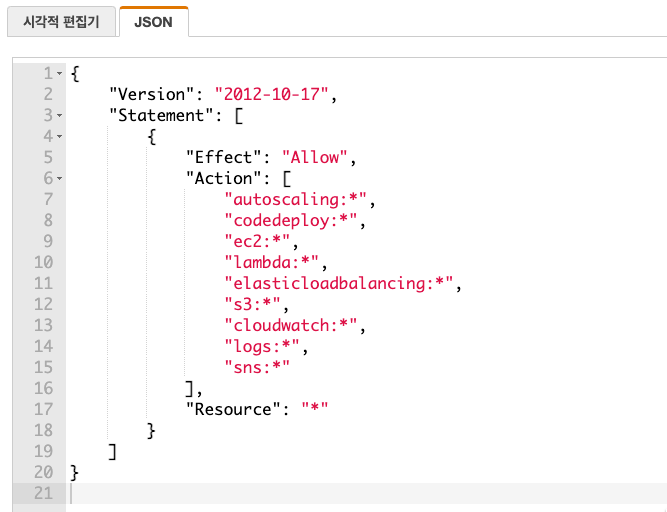Screen dimensions: 667x512
Task: Click the "Action" key text
Action: 223,178
